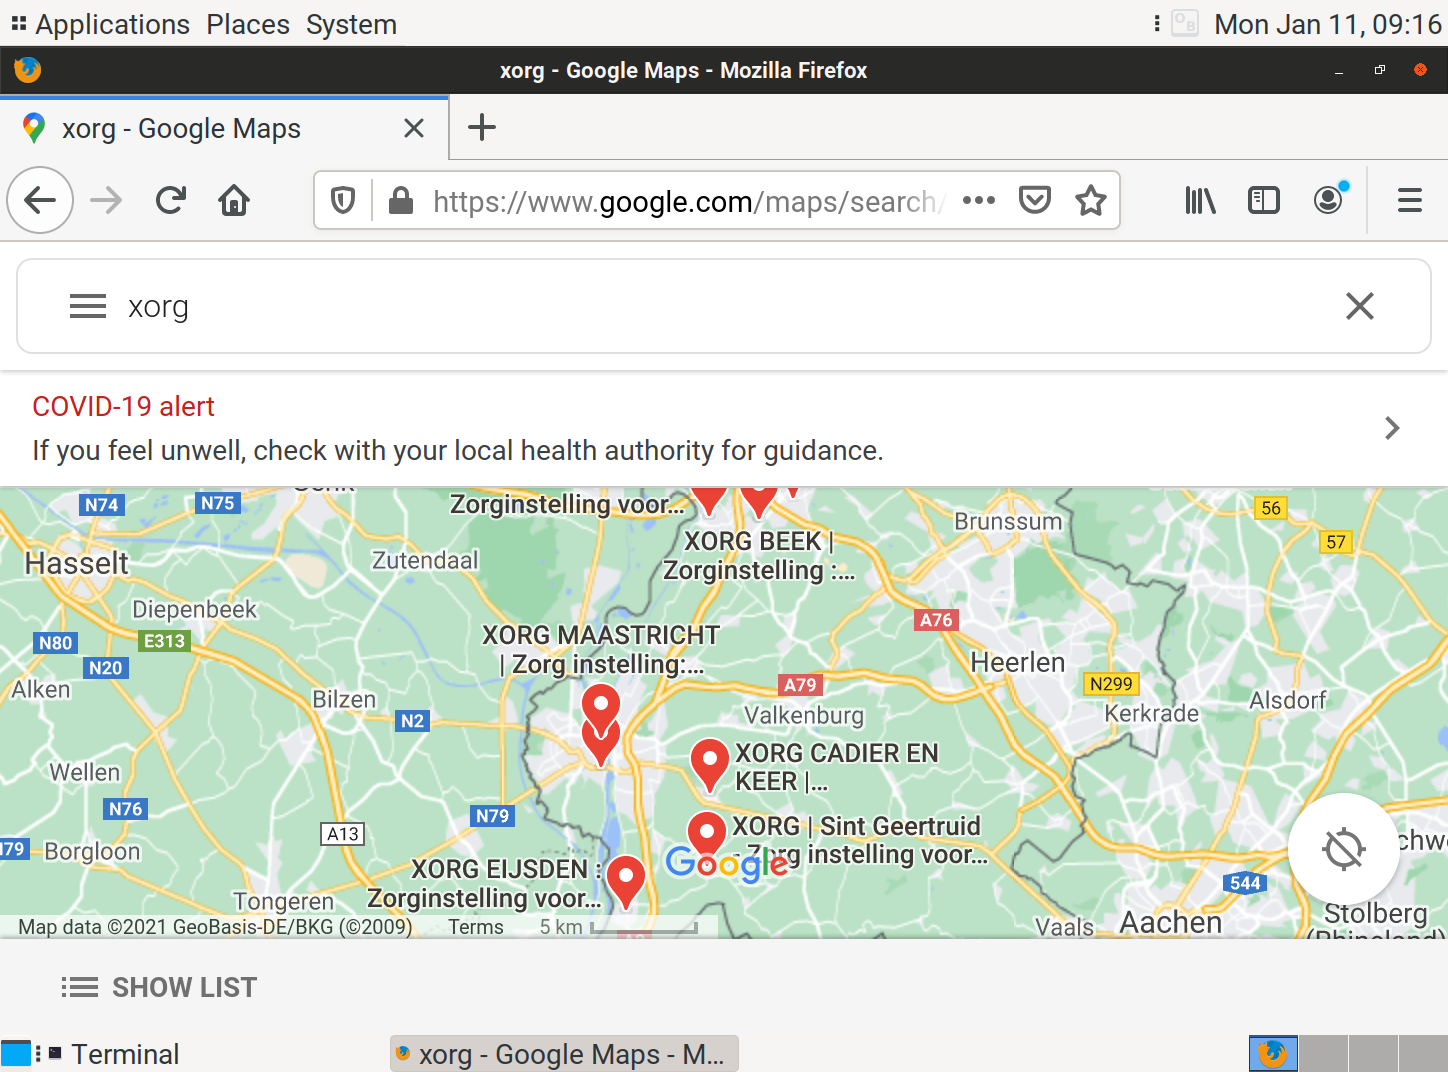Clear the Google Maps search

pos(1360,306)
